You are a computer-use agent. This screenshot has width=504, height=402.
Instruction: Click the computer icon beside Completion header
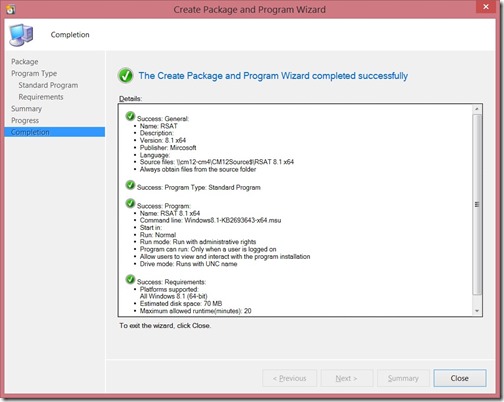pos(21,35)
